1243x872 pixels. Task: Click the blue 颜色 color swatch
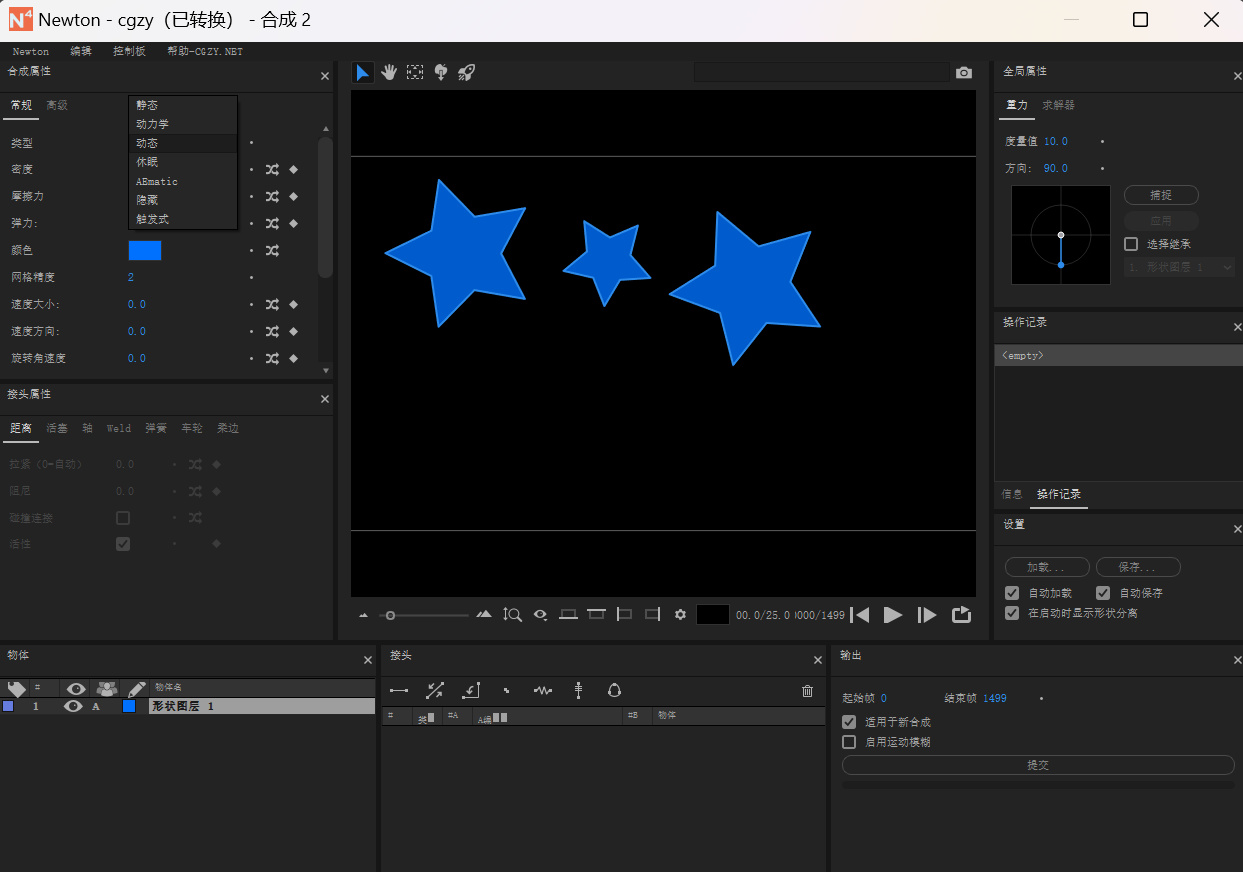pyautogui.click(x=145, y=250)
